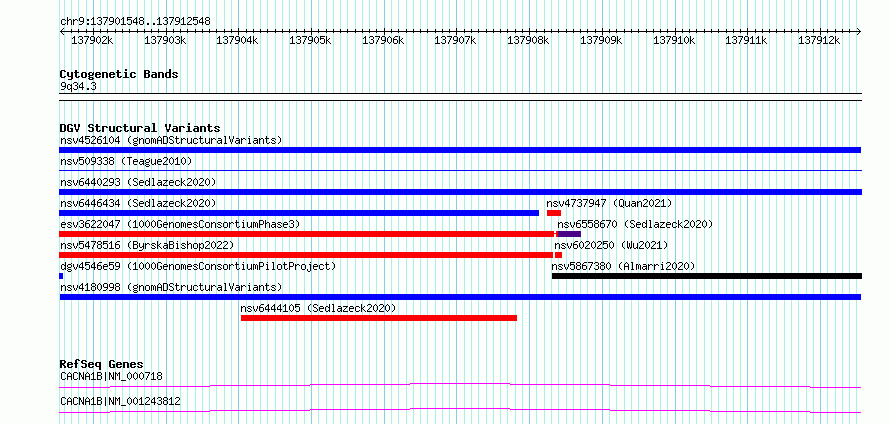The height and width of the screenshot is (424, 890).
Task: Click the nsv4180998 gnomADStructuralVariants label
Action: coord(171,287)
